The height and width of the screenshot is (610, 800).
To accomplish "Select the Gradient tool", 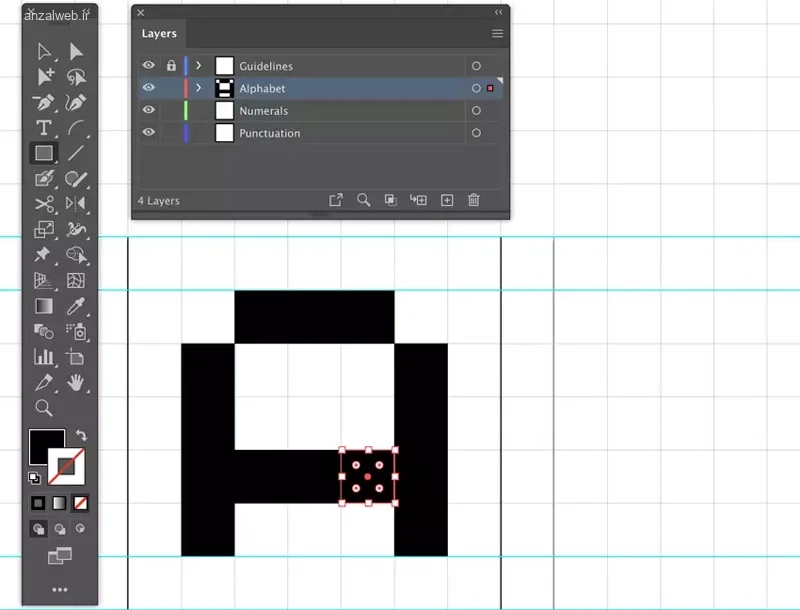I will (x=44, y=306).
